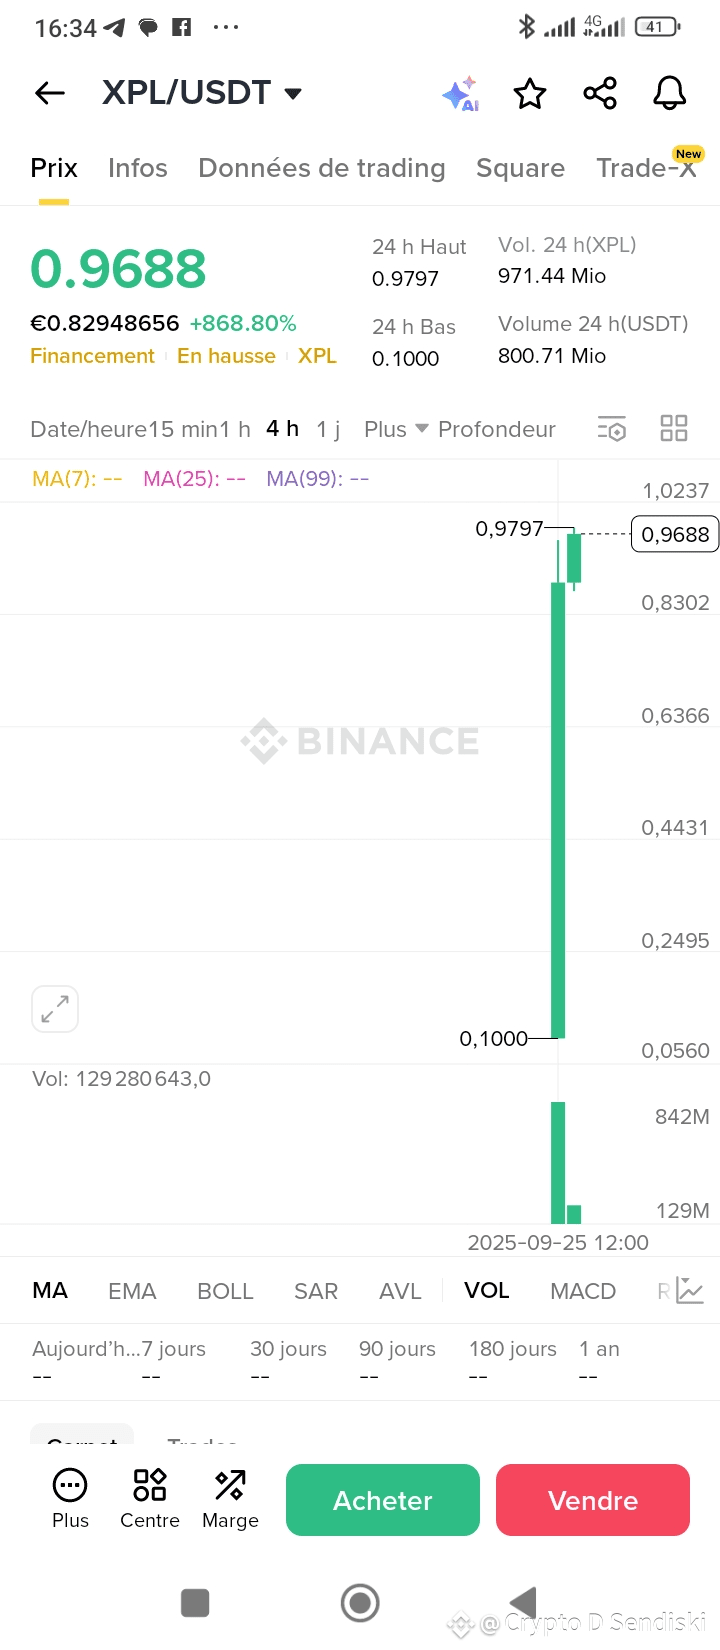Tap the four-squares grid layout icon

tap(674, 429)
